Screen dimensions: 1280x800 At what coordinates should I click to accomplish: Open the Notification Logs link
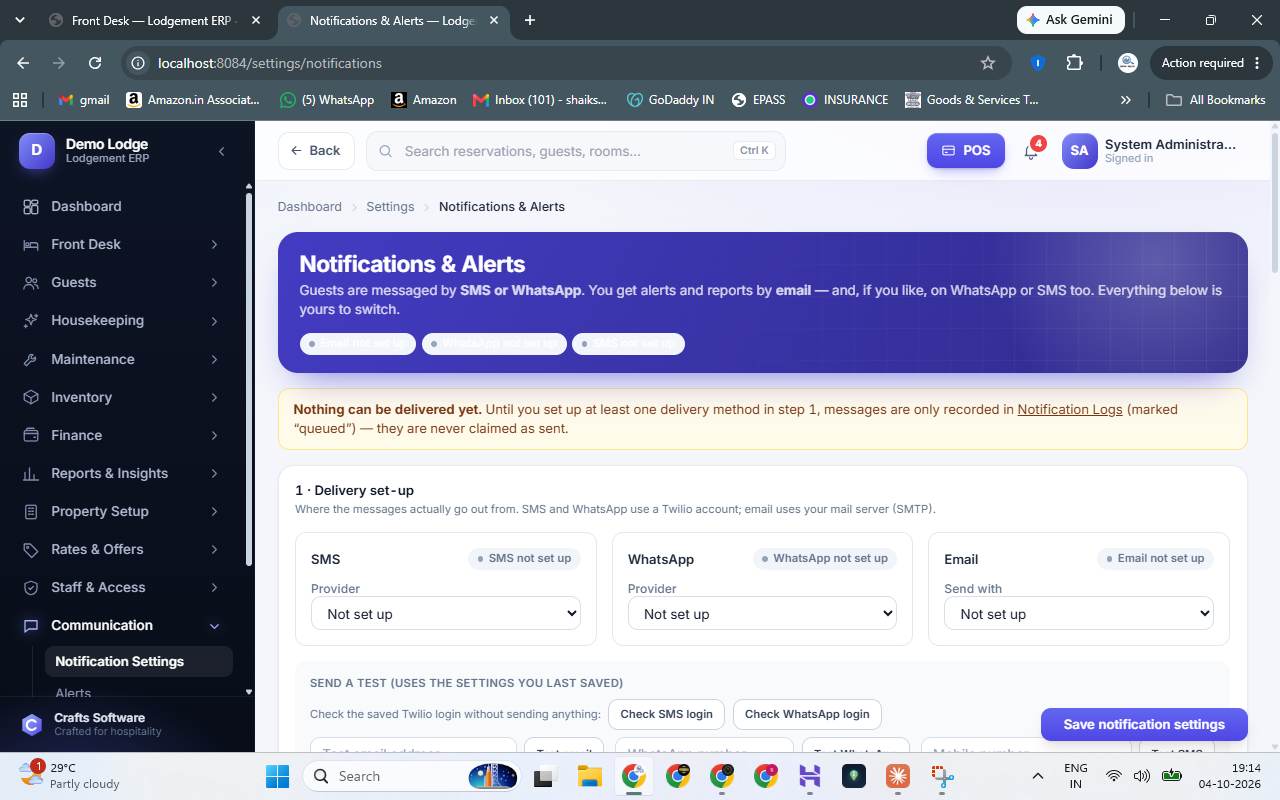click(1070, 409)
